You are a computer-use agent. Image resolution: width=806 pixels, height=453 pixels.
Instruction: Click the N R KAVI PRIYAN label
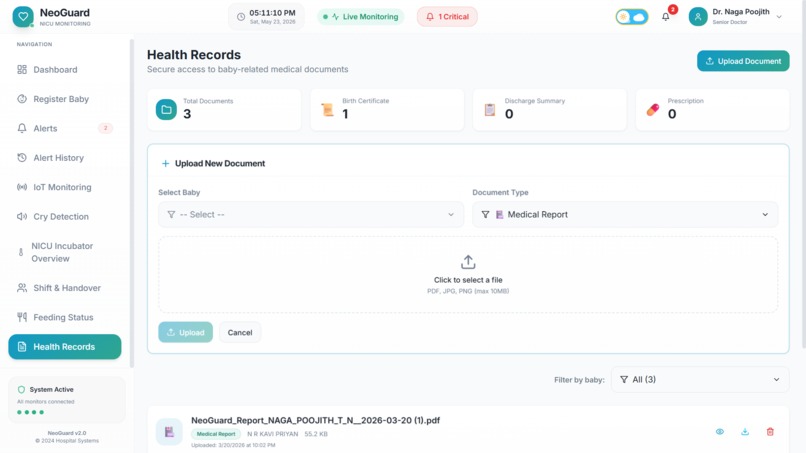tap(272, 434)
